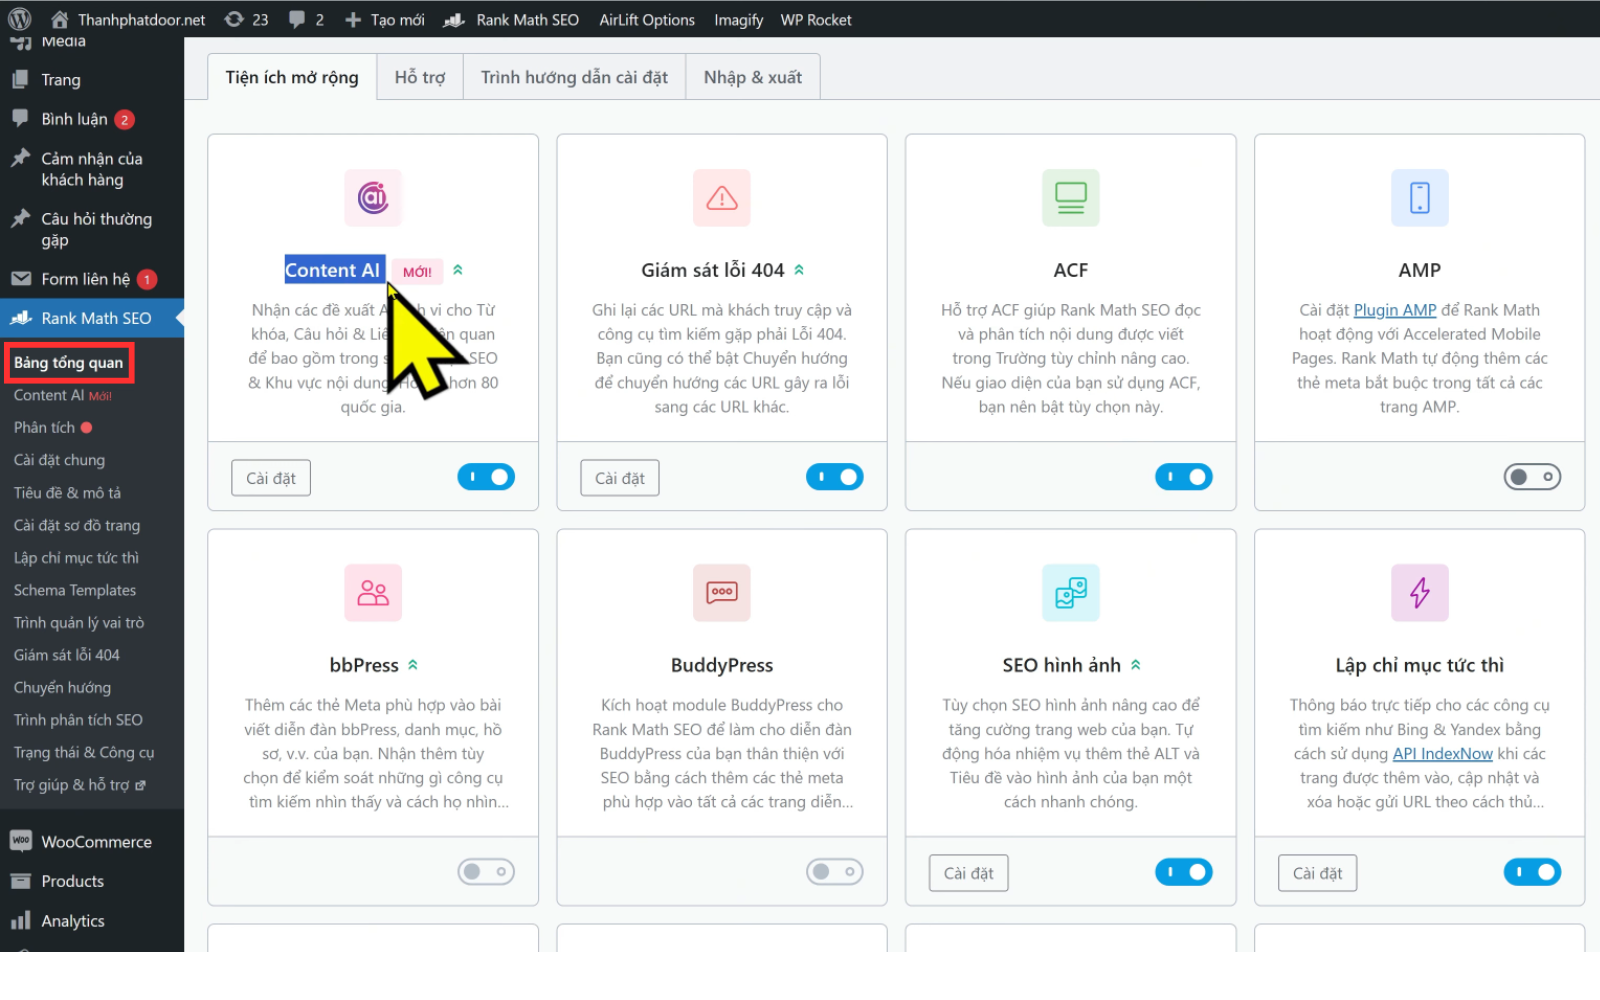Open the Nhập & xuất tab
This screenshot has width=1600, height=1000.
(x=753, y=77)
